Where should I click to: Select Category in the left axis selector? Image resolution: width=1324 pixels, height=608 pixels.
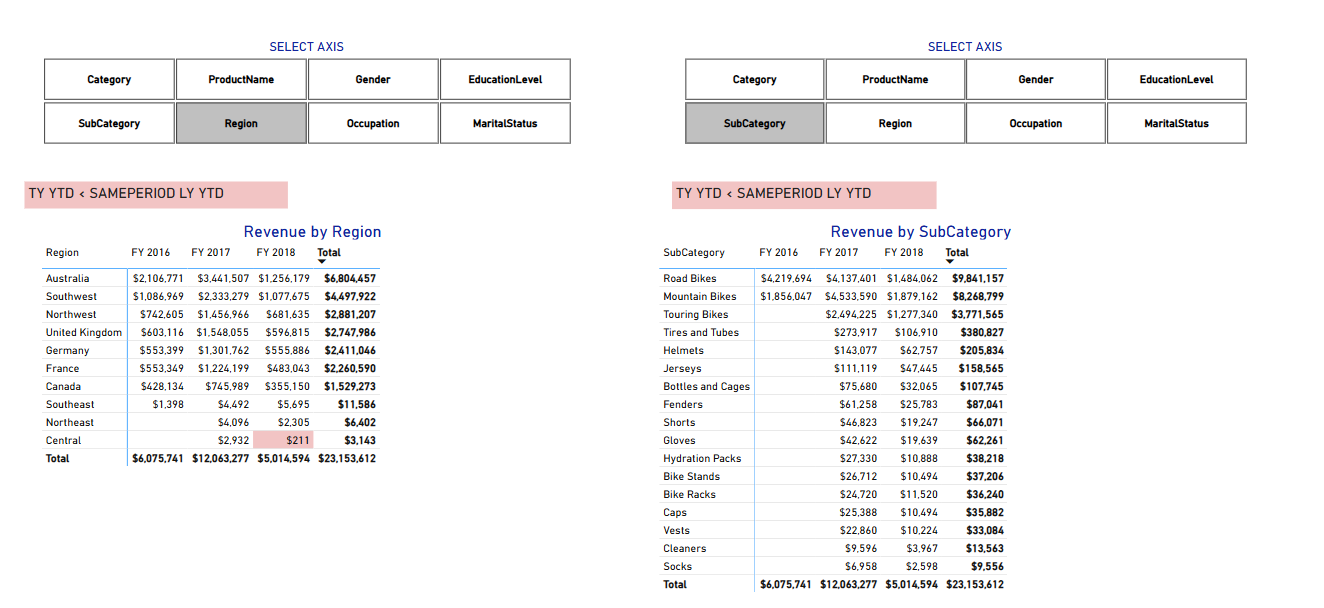(109, 79)
